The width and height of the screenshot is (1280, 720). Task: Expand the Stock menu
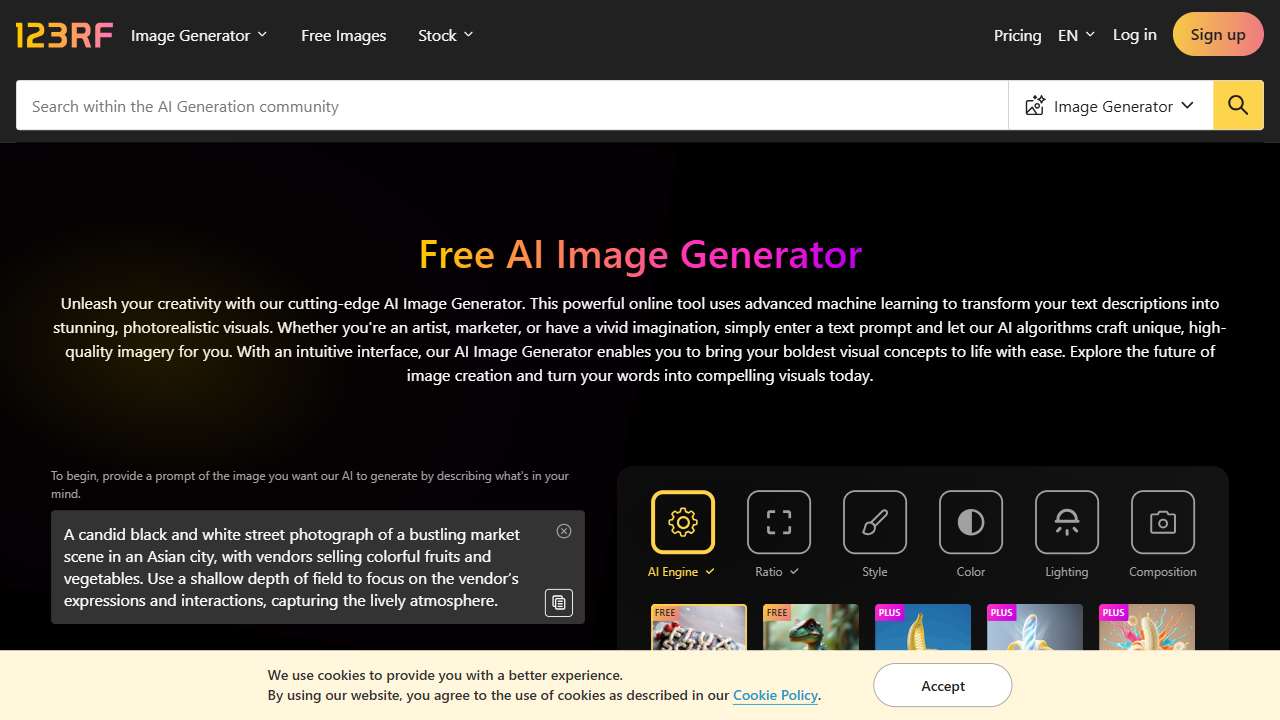click(x=445, y=35)
